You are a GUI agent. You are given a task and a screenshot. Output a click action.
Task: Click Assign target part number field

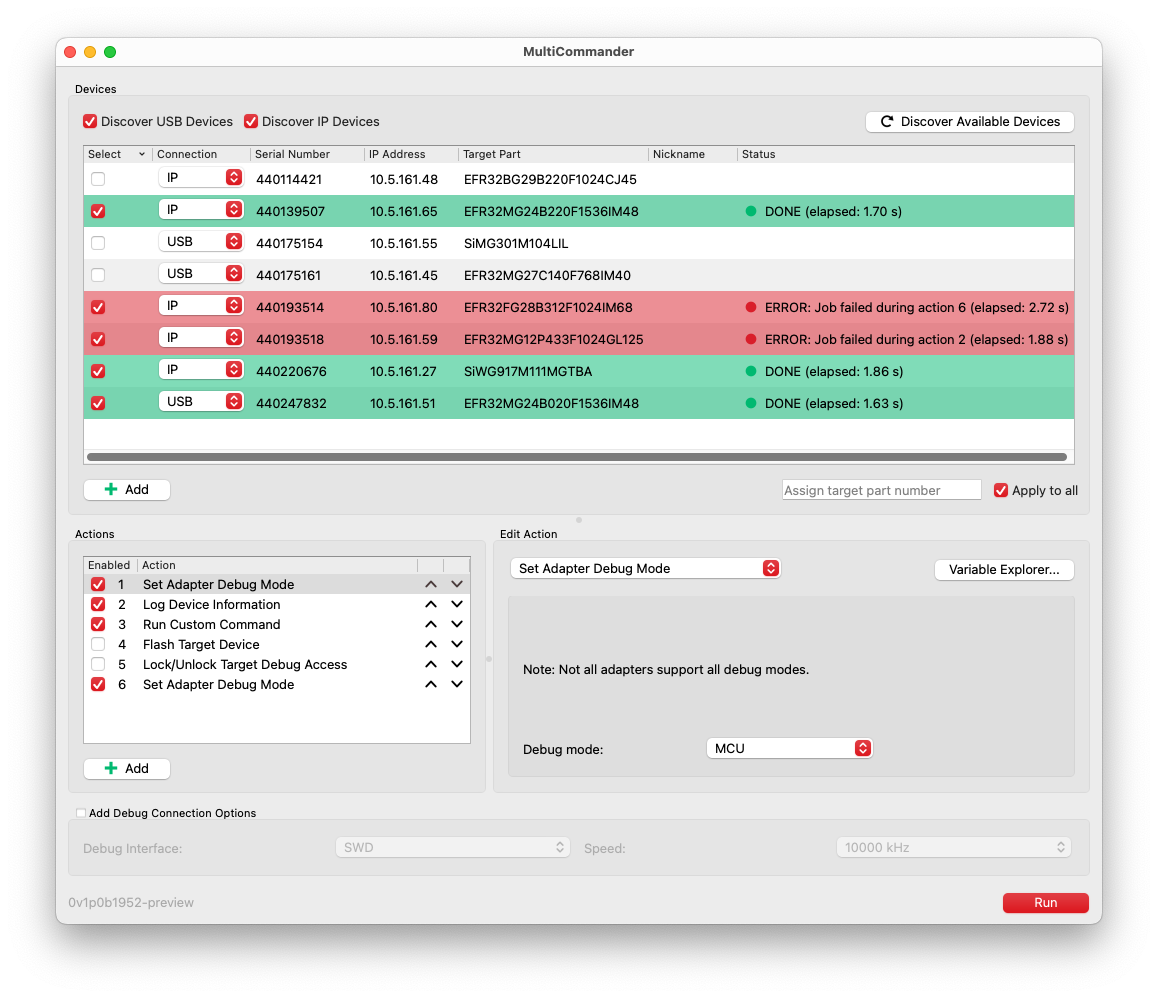tap(881, 490)
